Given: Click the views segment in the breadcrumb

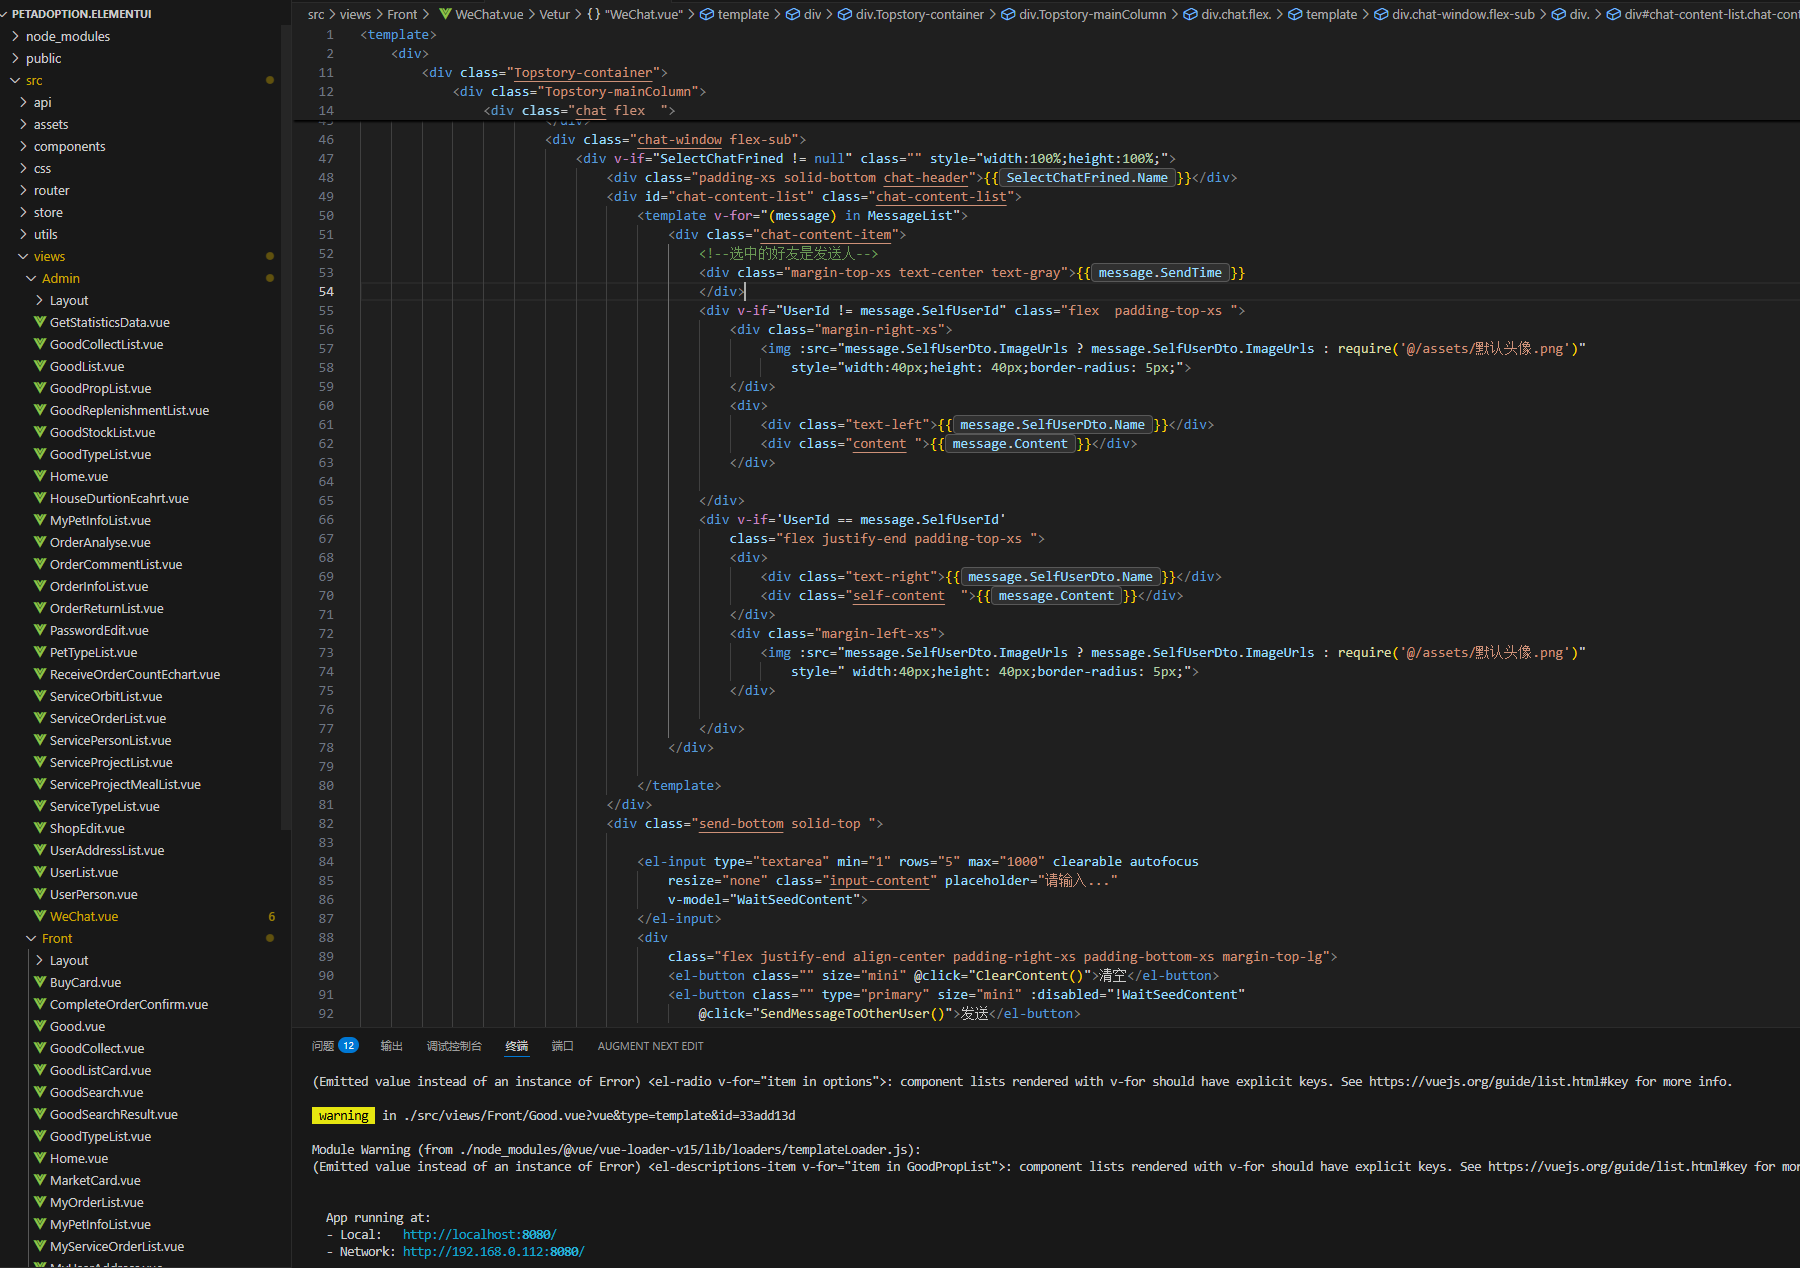Looking at the screenshot, I should click(x=355, y=14).
